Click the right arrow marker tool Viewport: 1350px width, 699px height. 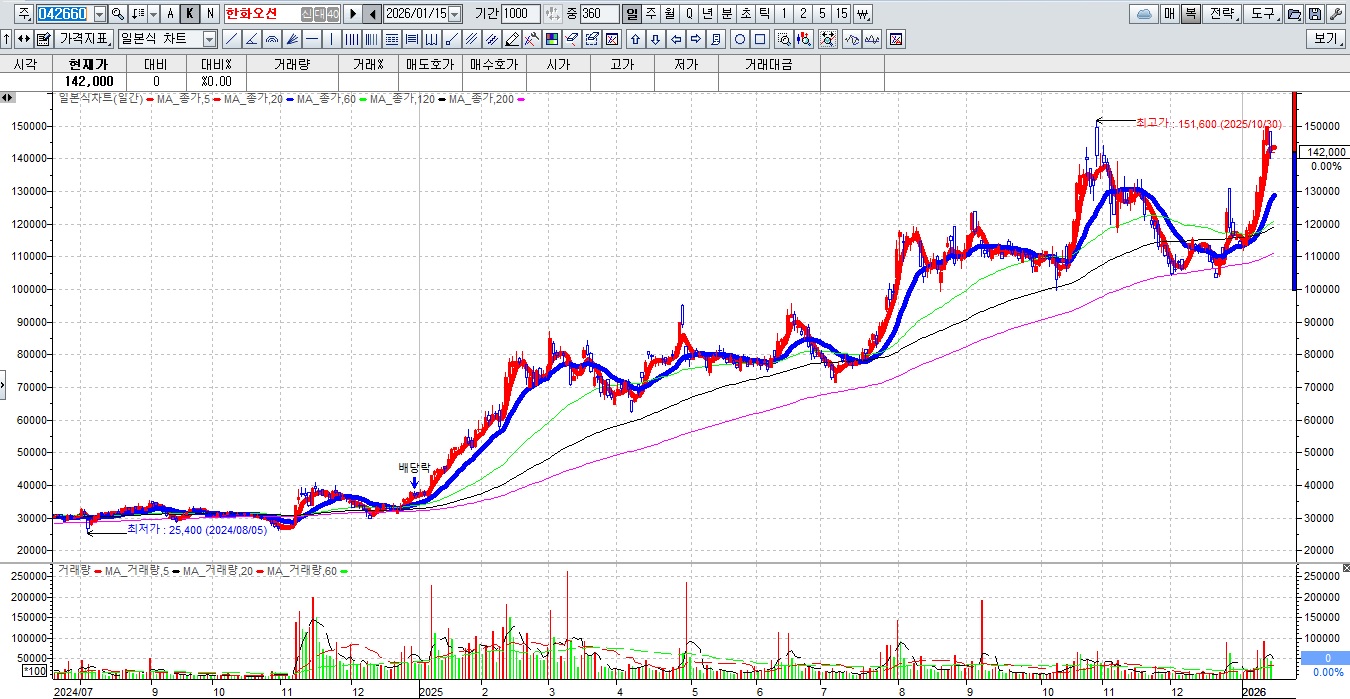pyautogui.click(x=695, y=39)
